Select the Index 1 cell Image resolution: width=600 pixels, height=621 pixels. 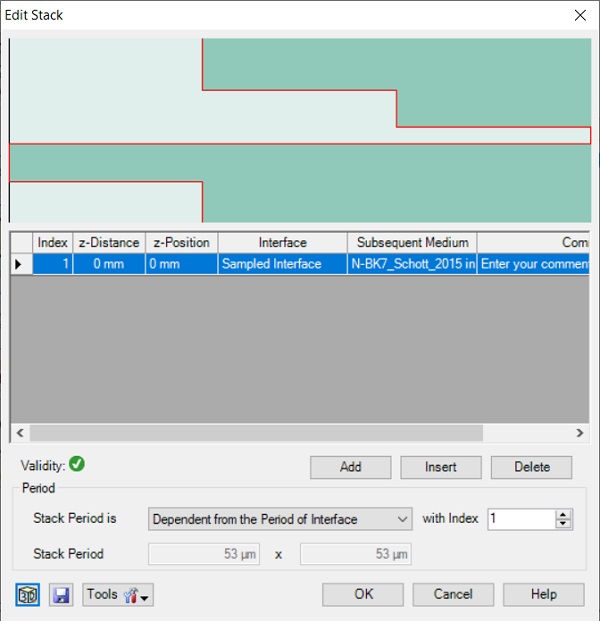(52, 264)
